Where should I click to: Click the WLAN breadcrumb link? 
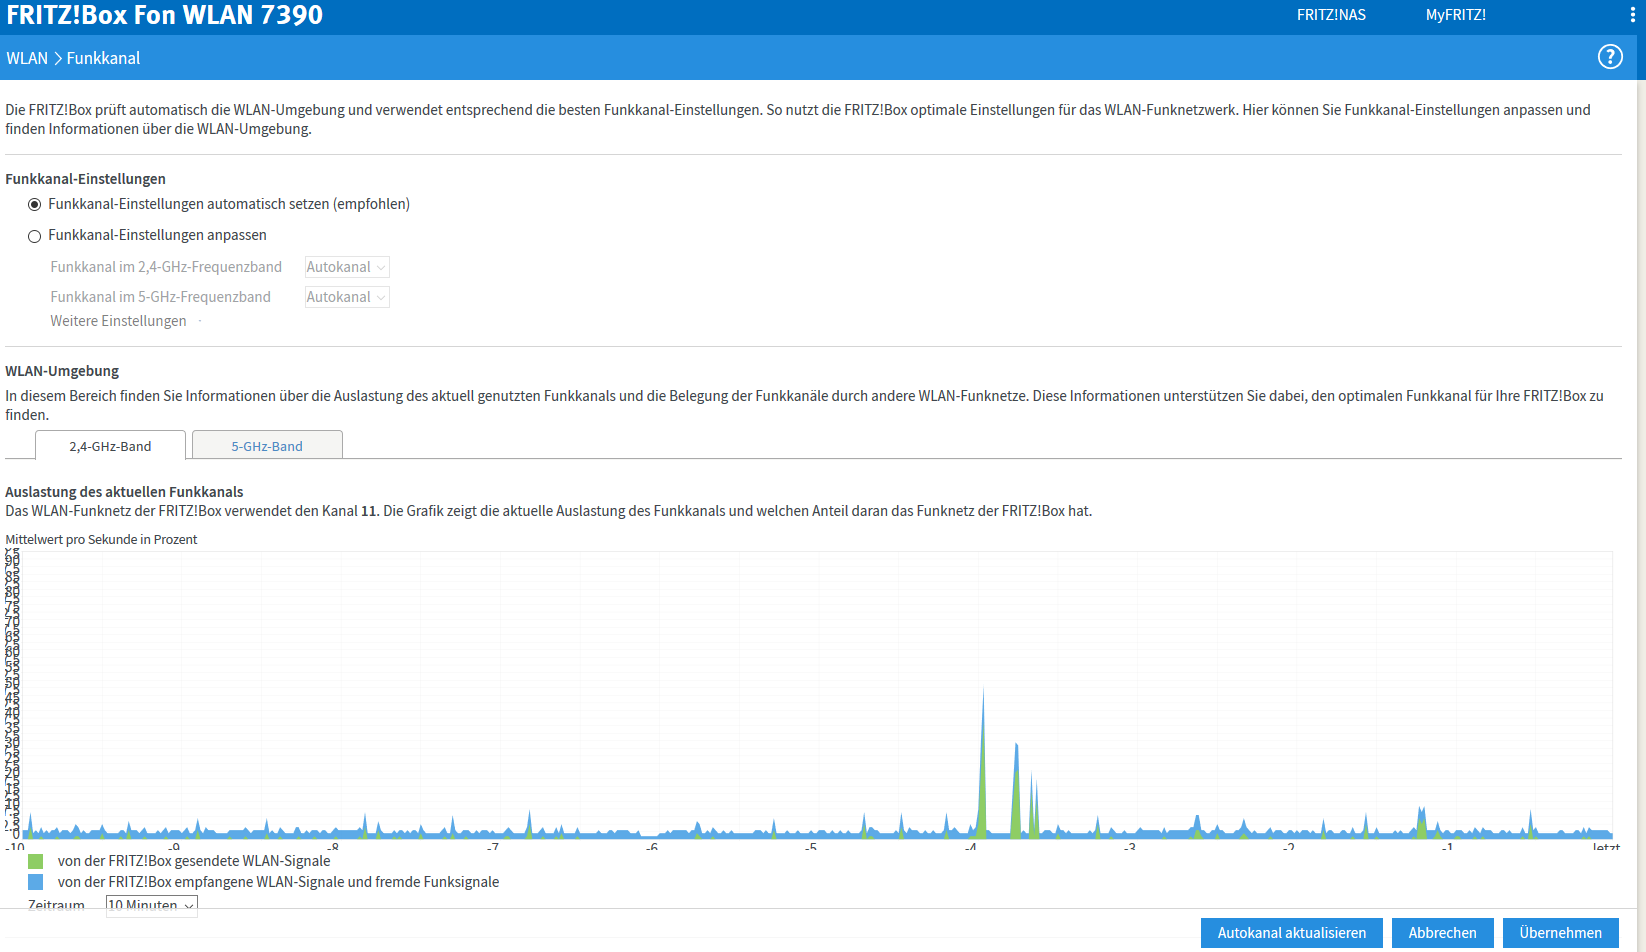pos(27,58)
